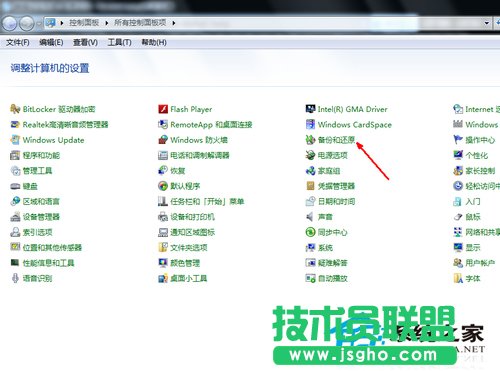Click the 性能信息和工具 link
The image size is (500, 371).
(x=49, y=263)
